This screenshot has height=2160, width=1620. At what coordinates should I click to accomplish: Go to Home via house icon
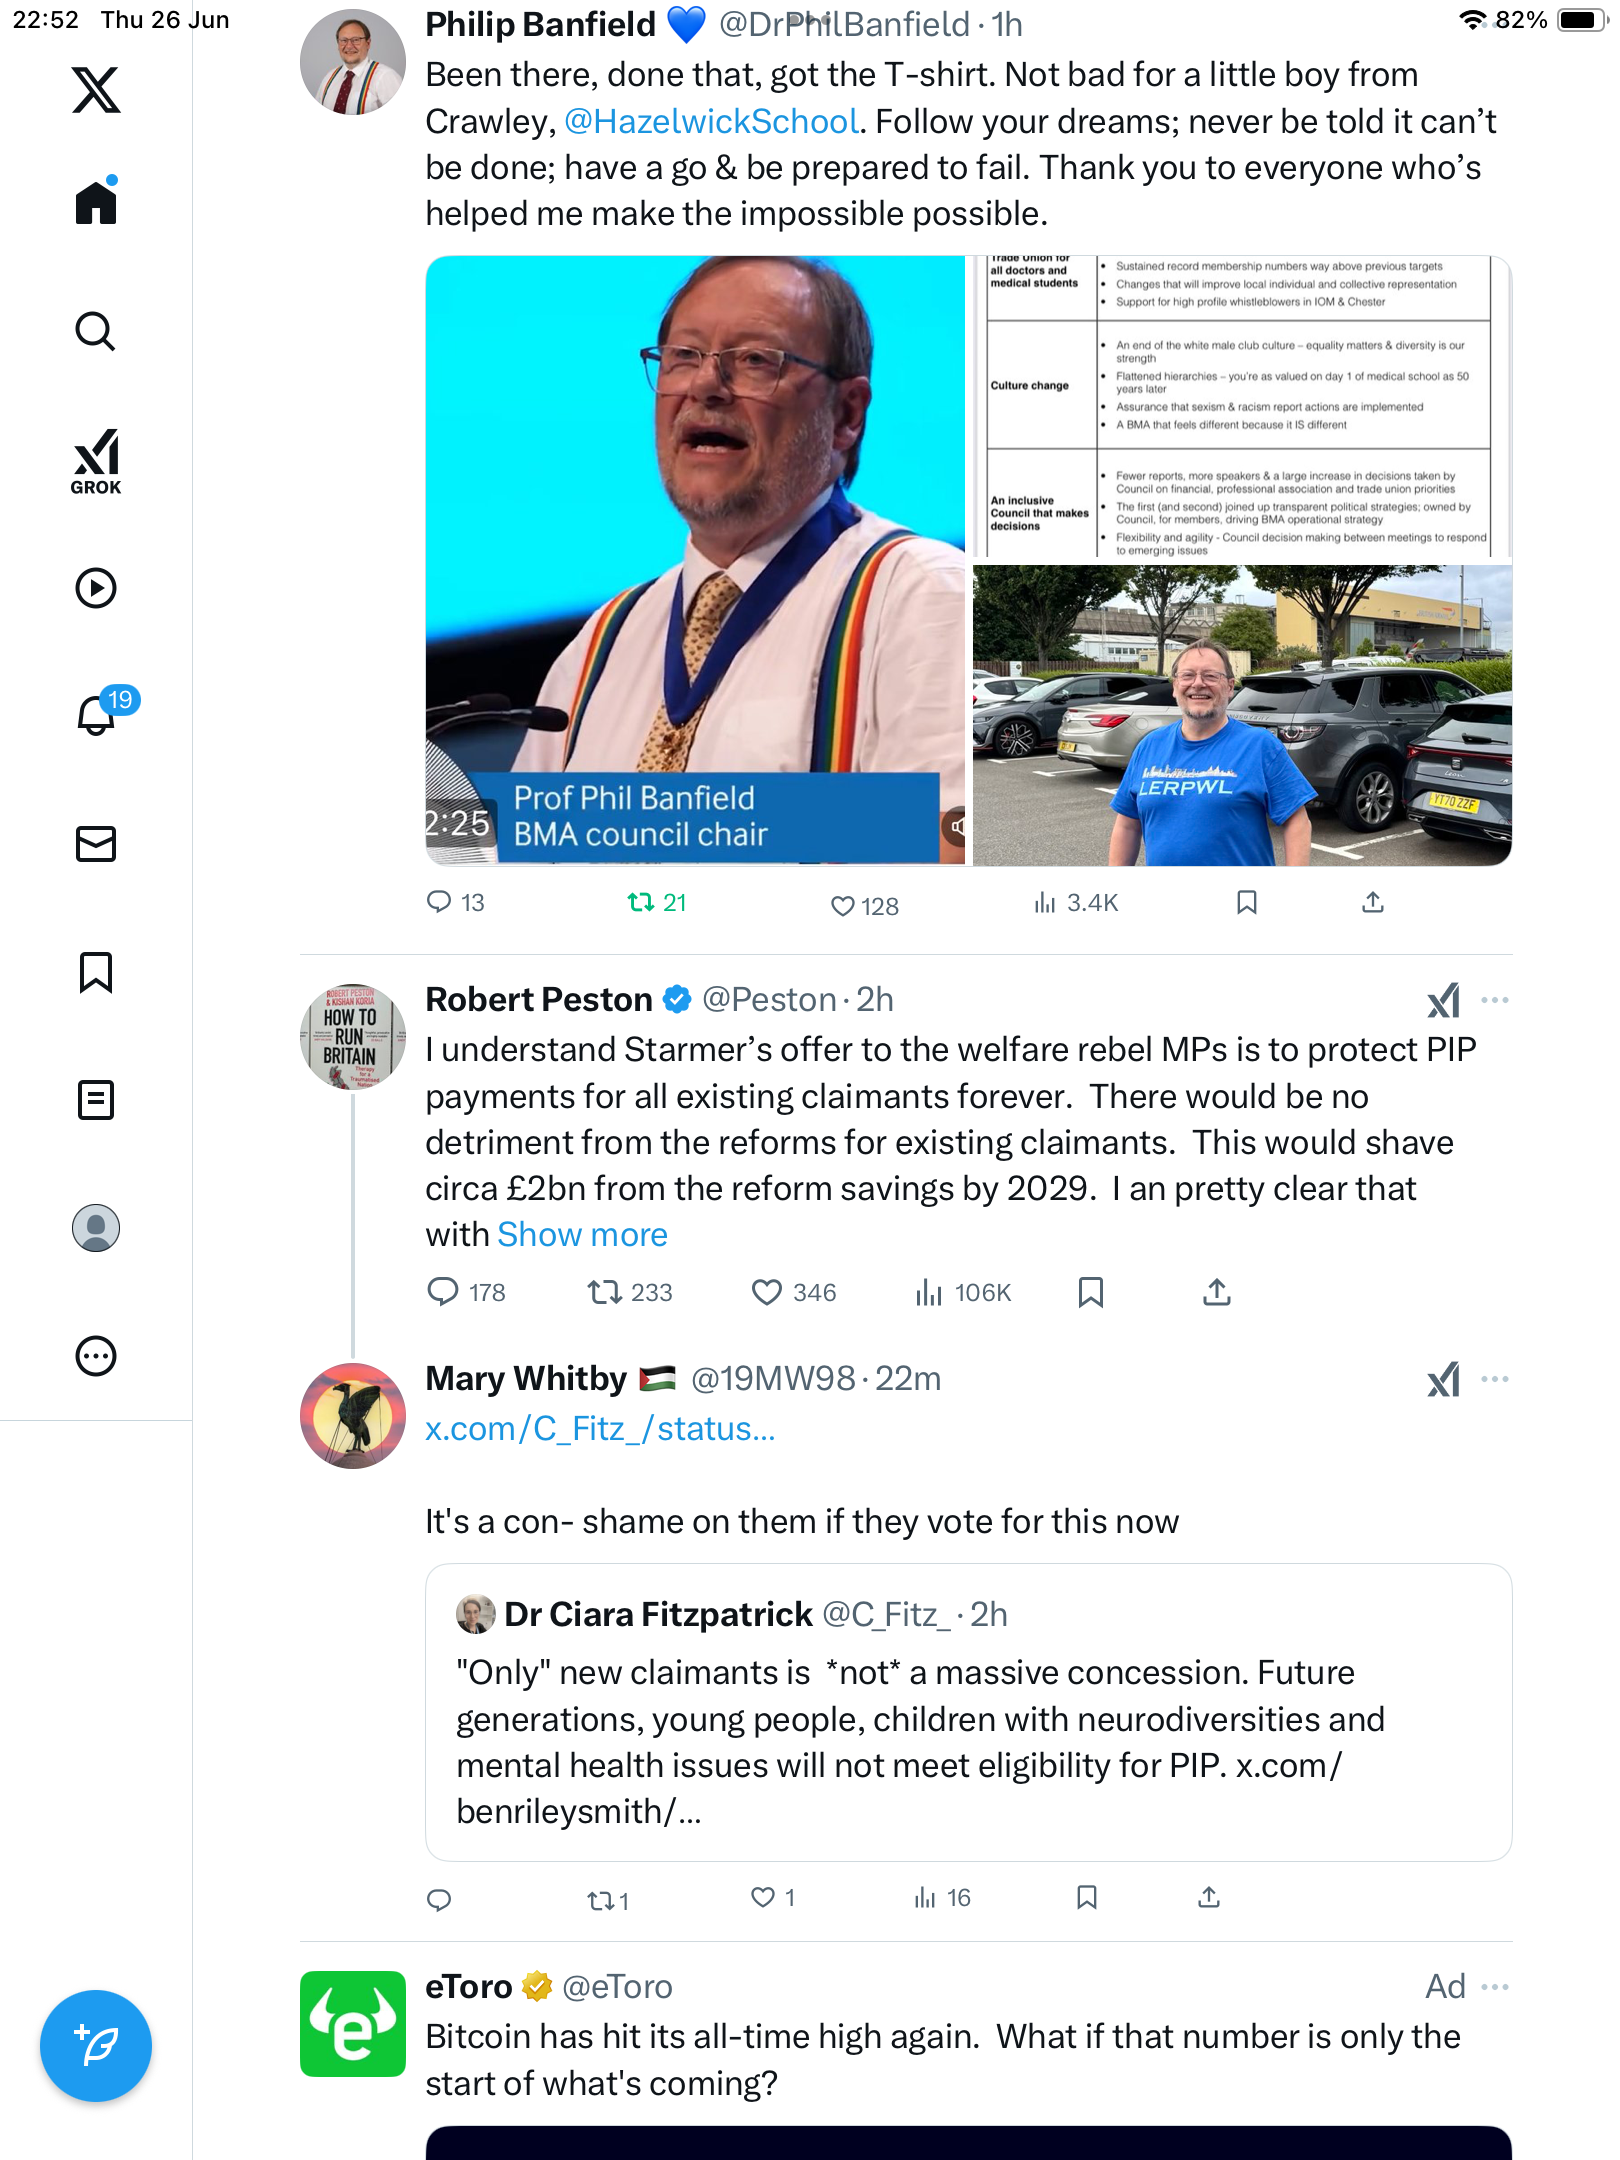(96, 201)
